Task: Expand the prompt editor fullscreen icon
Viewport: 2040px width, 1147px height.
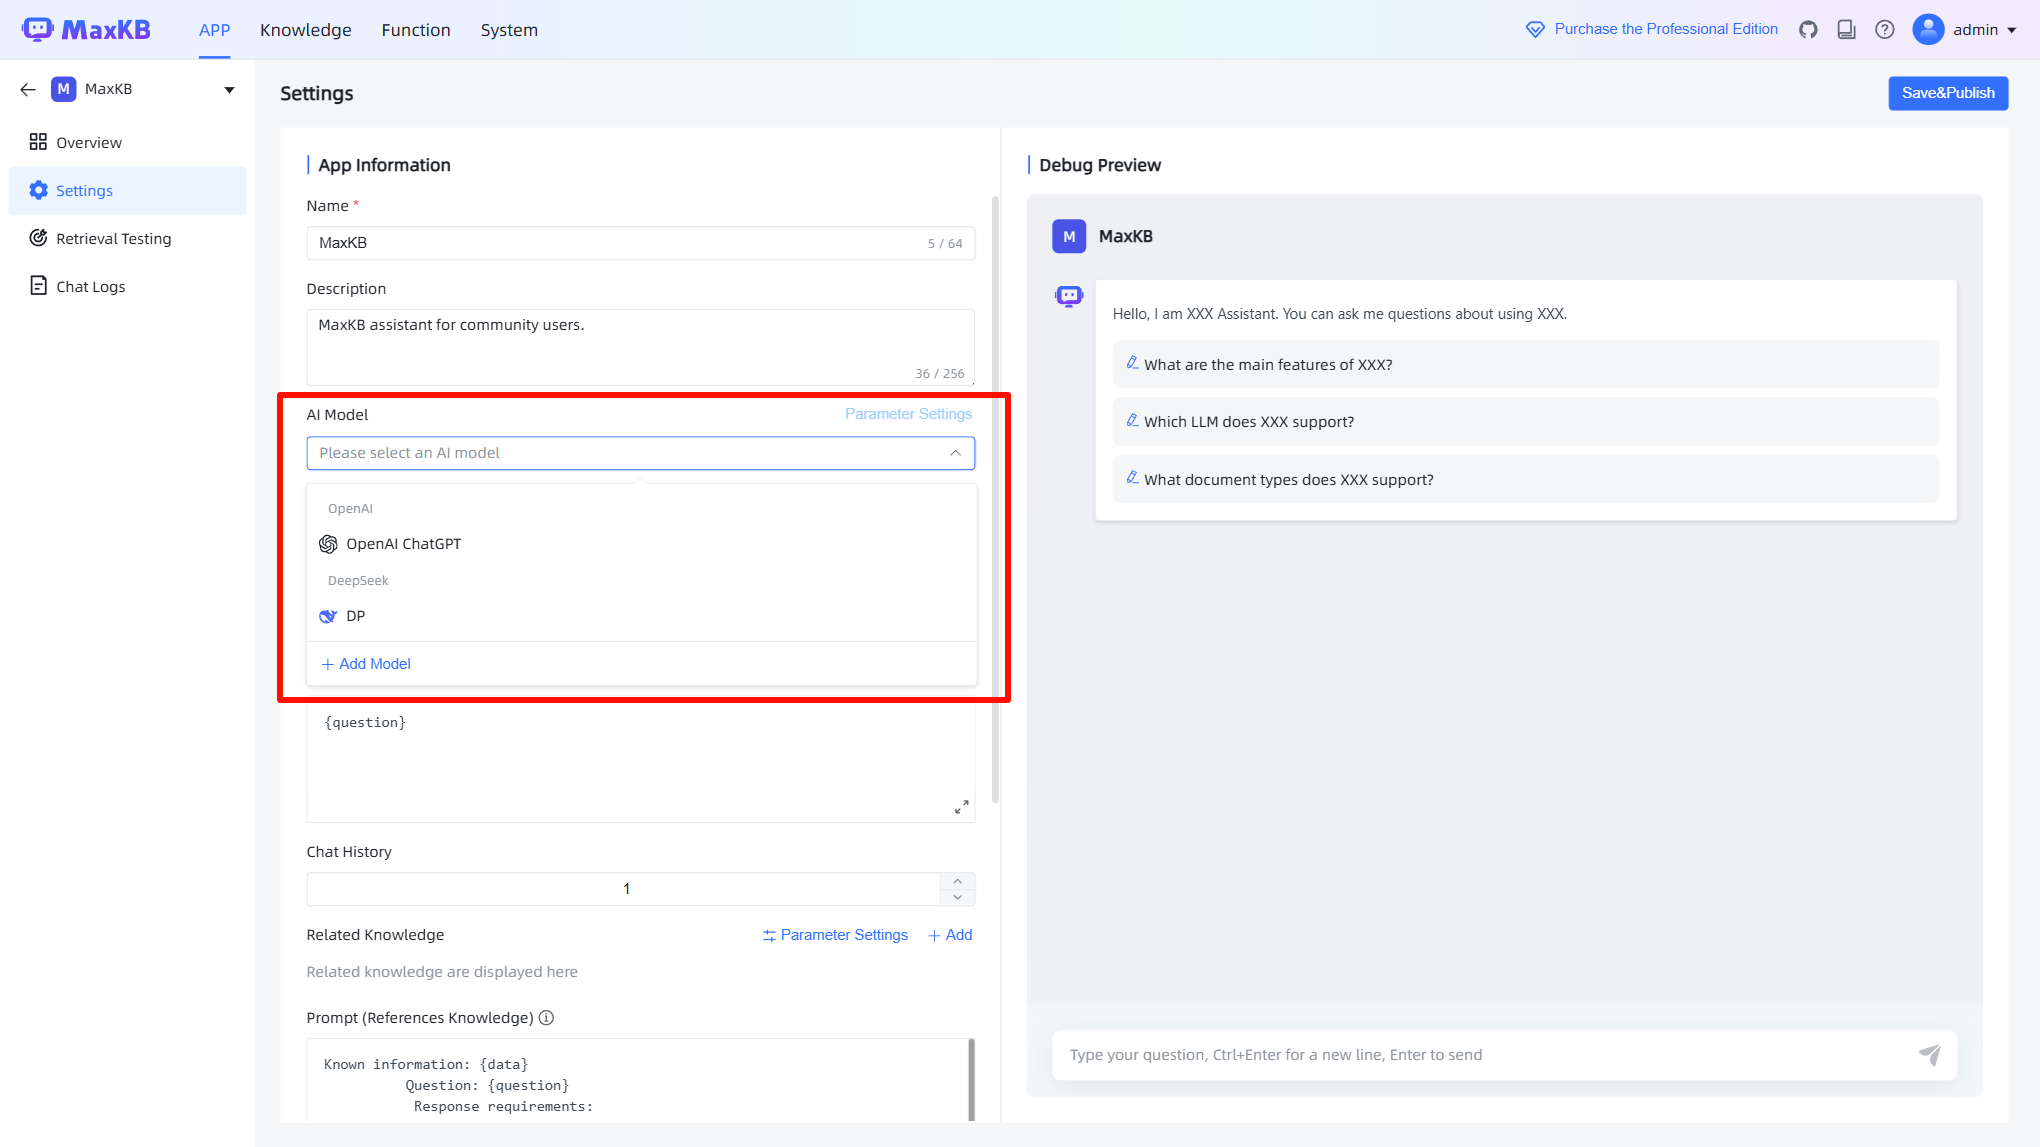Action: click(x=961, y=806)
